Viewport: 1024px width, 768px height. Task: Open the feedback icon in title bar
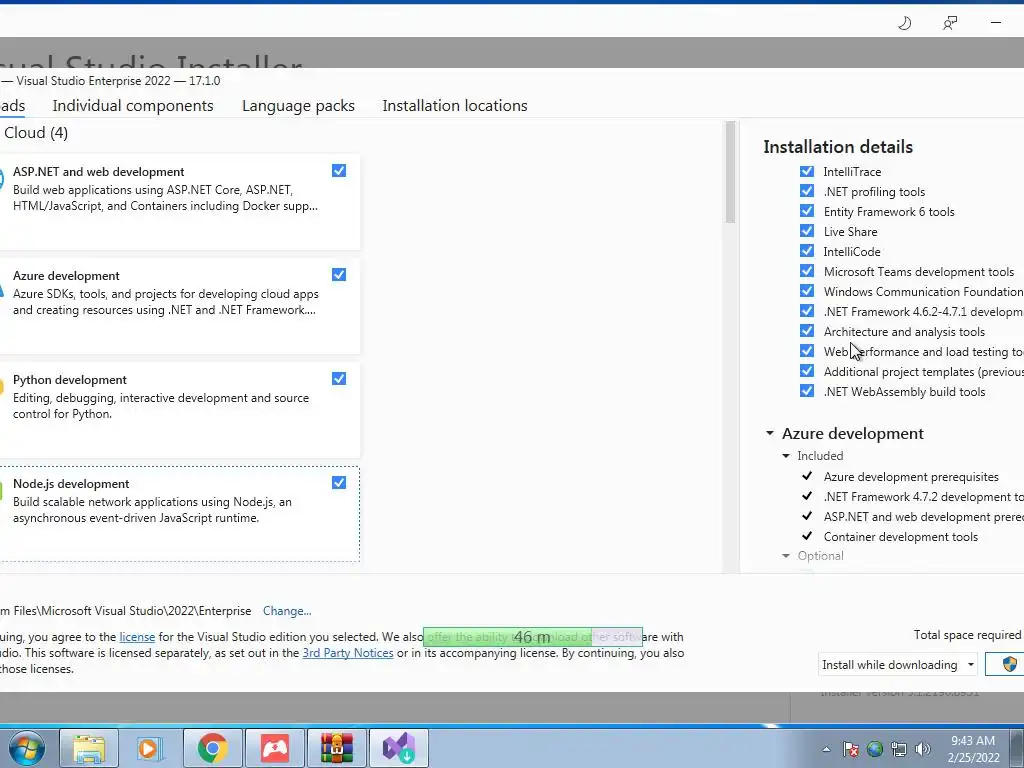(x=950, y=24)
